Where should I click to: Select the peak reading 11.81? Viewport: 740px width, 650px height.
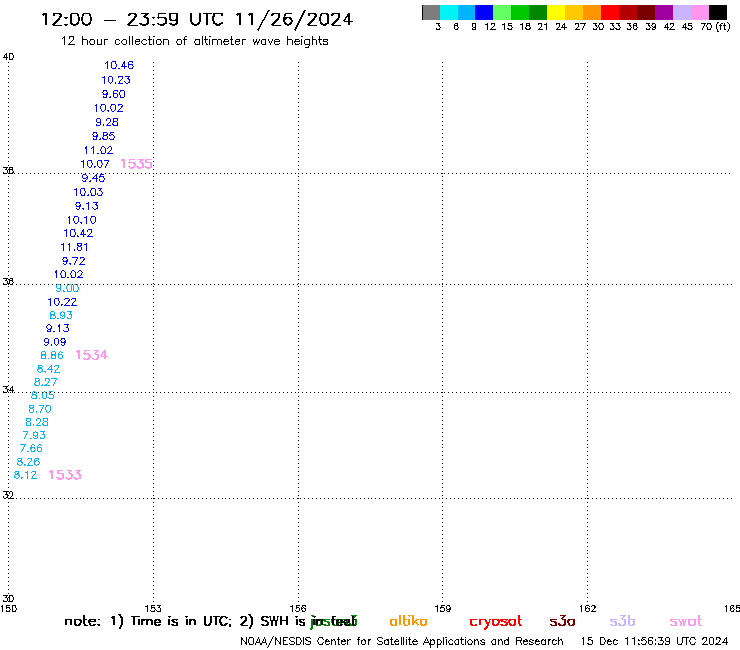pyautogui.click(x=75, y=247)
